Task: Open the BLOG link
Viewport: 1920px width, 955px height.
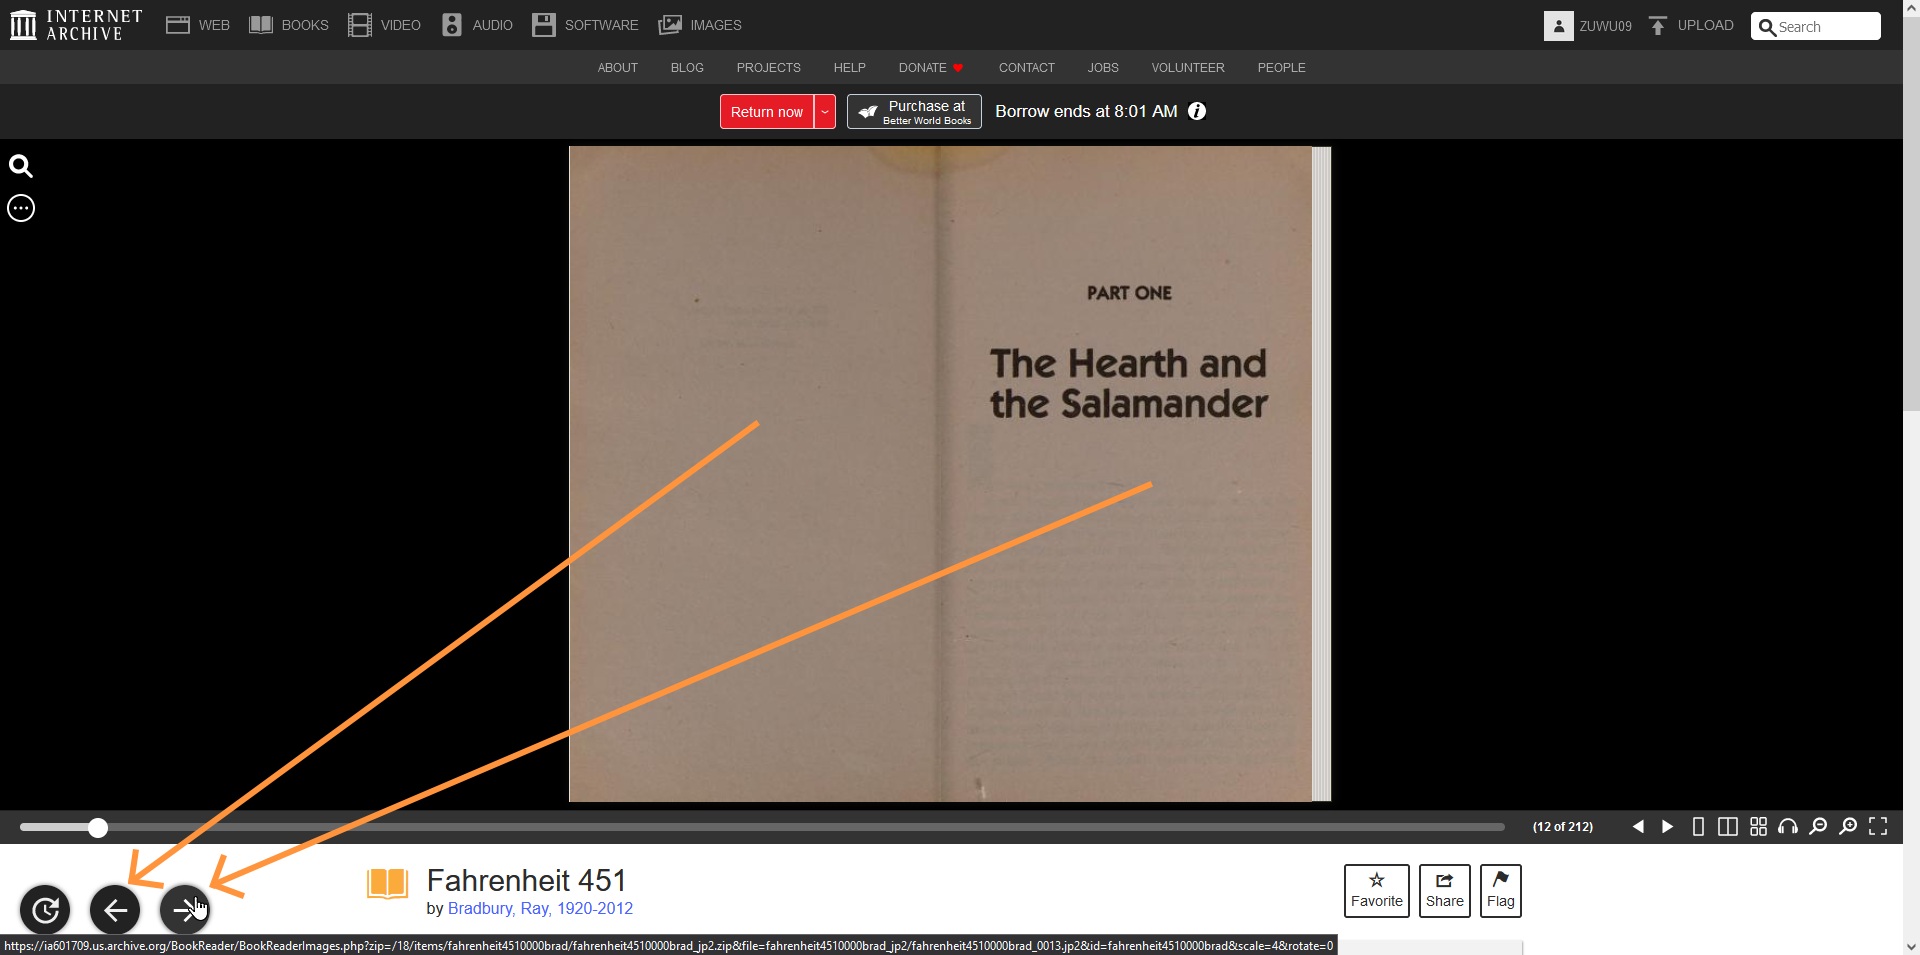Action: [x=687, y=68]
